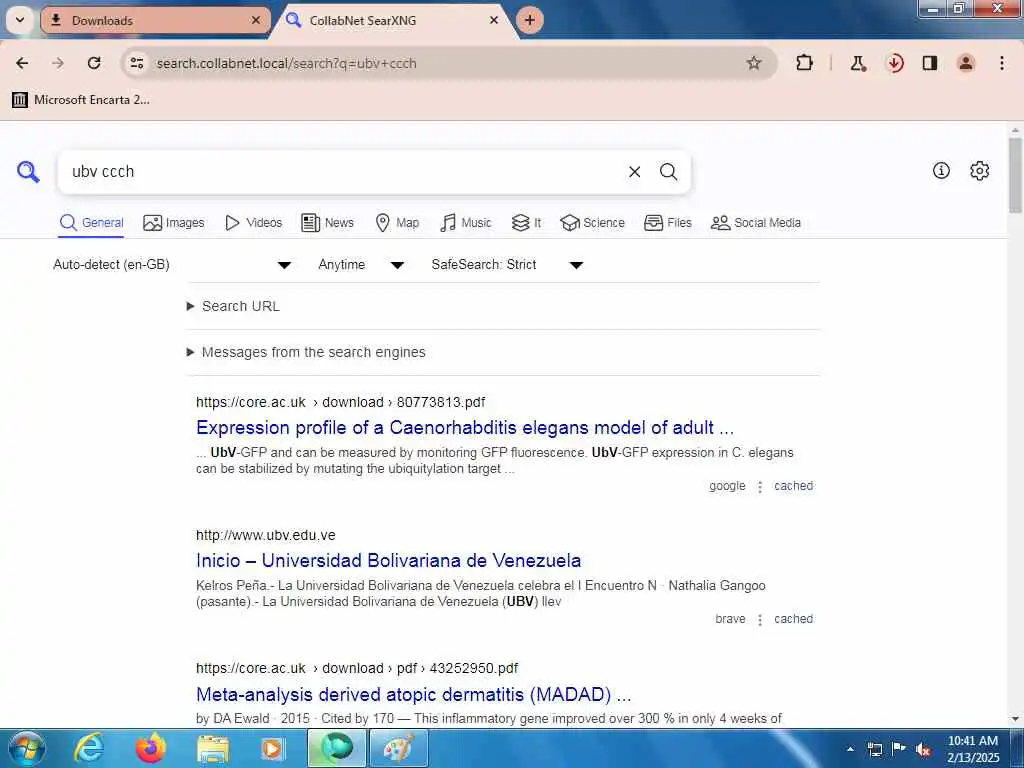Open the SafeSearch Strict dropdown
1024x768 pixels.
pos(507,264)
